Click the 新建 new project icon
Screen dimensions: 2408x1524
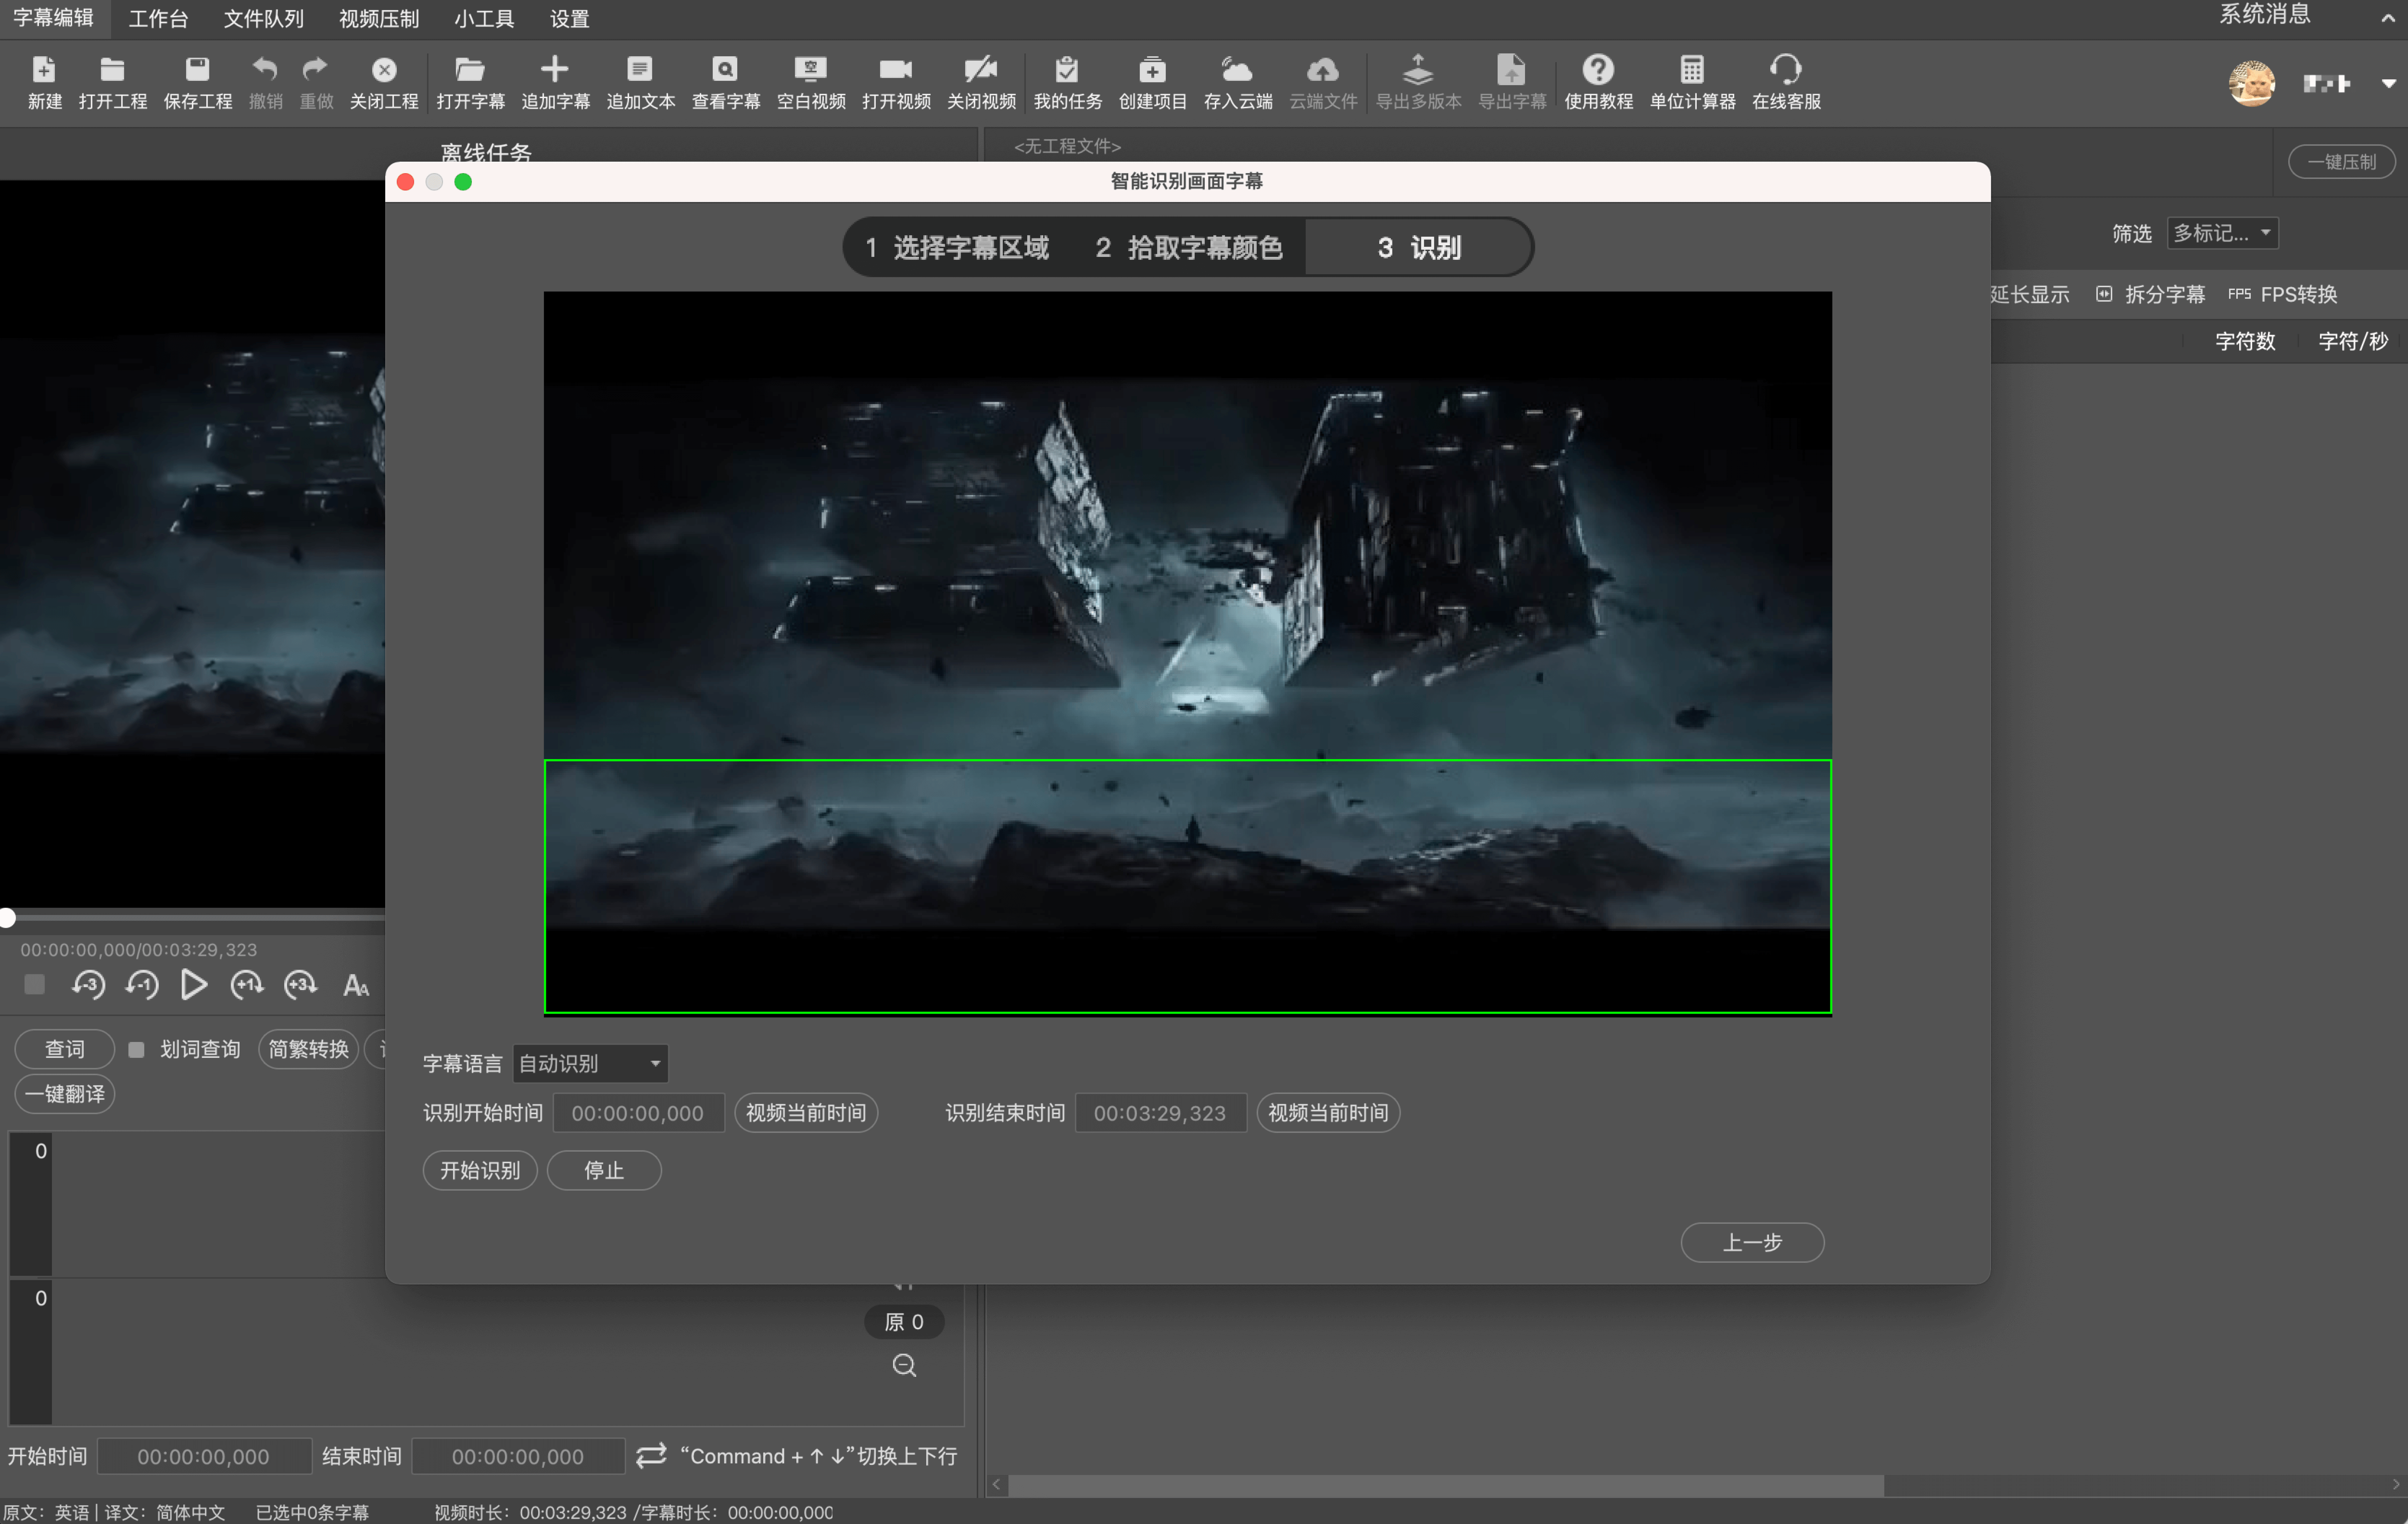click(44, 70)
